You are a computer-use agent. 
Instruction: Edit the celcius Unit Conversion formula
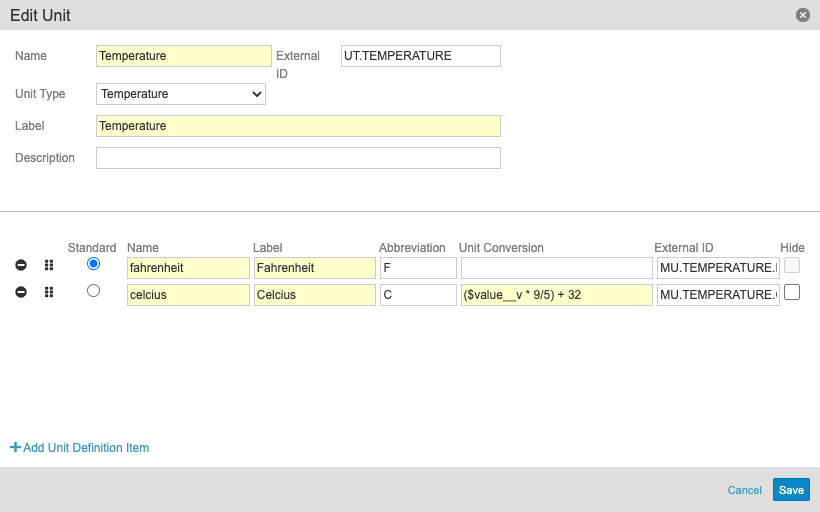556,295
